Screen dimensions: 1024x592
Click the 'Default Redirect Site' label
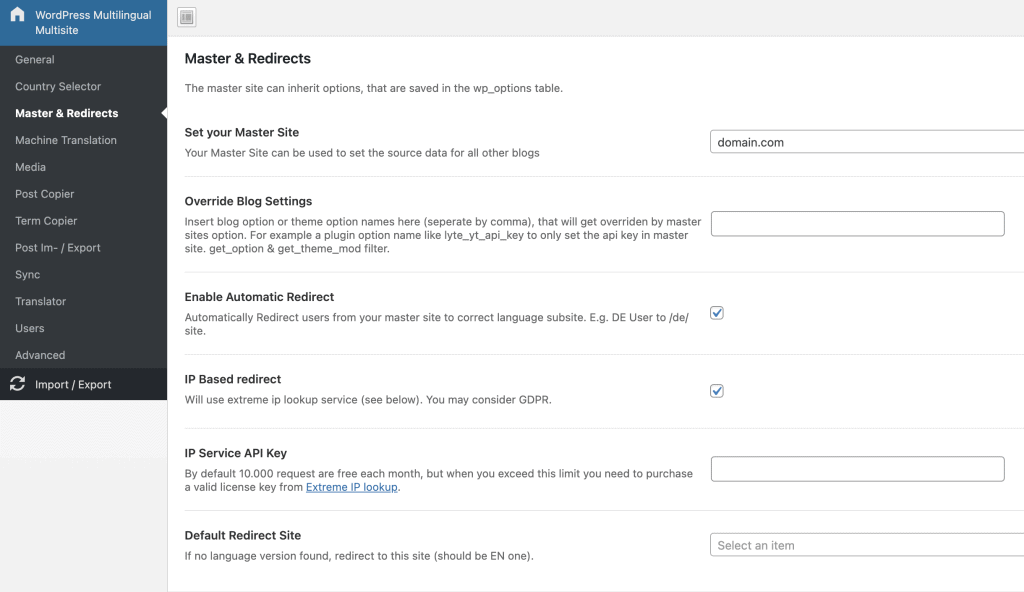pos(242,535)
